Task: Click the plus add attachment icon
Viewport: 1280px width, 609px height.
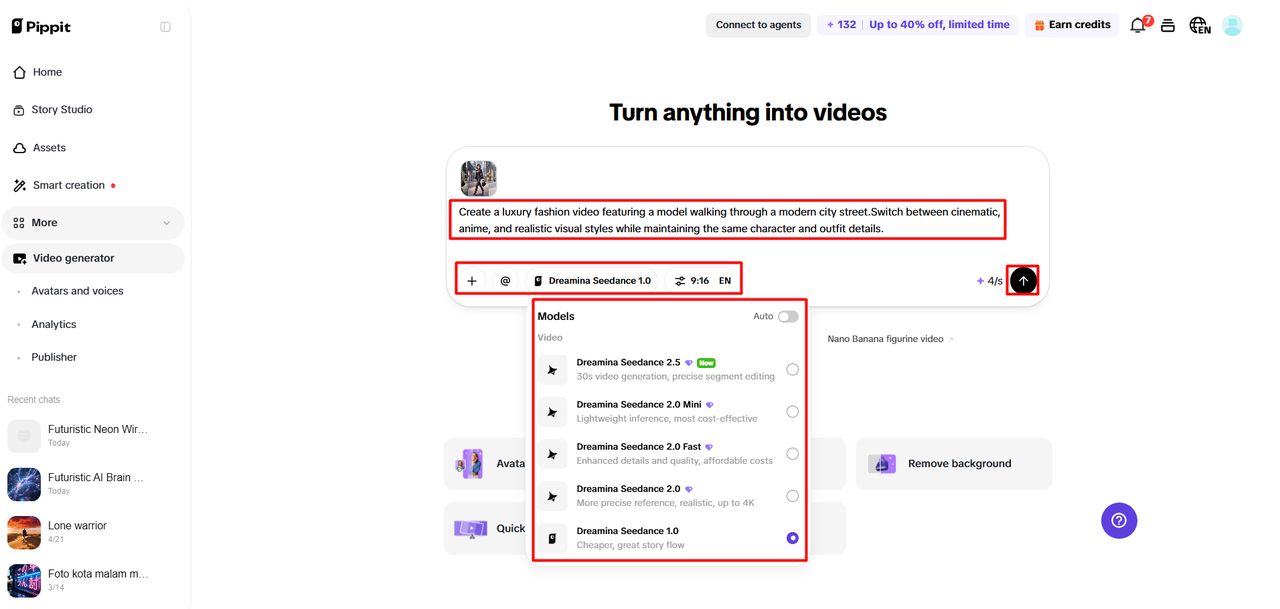Action: coord(472,281)
